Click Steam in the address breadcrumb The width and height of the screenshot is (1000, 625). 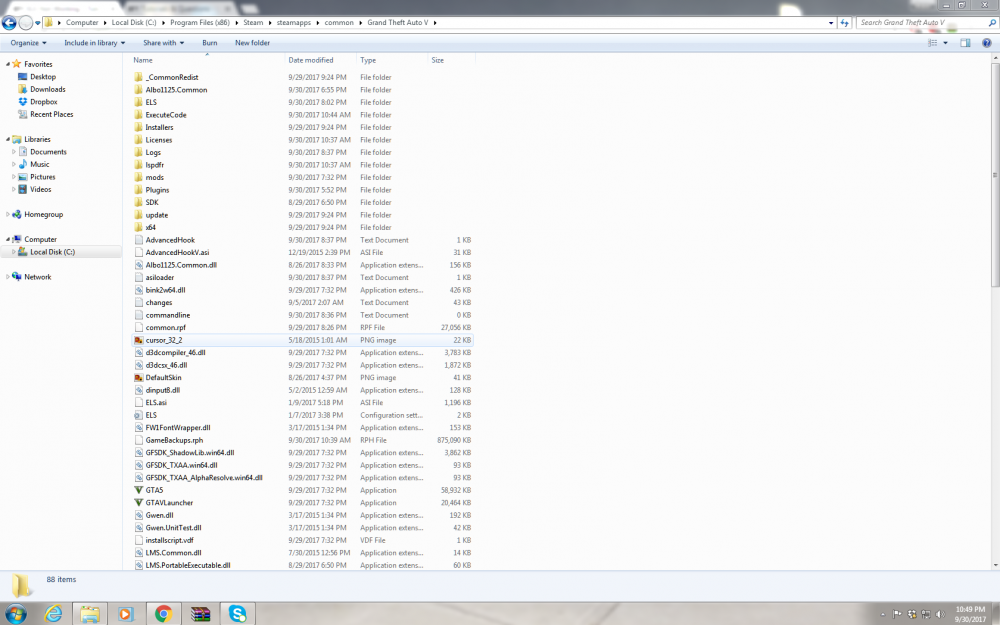point(253,22)
